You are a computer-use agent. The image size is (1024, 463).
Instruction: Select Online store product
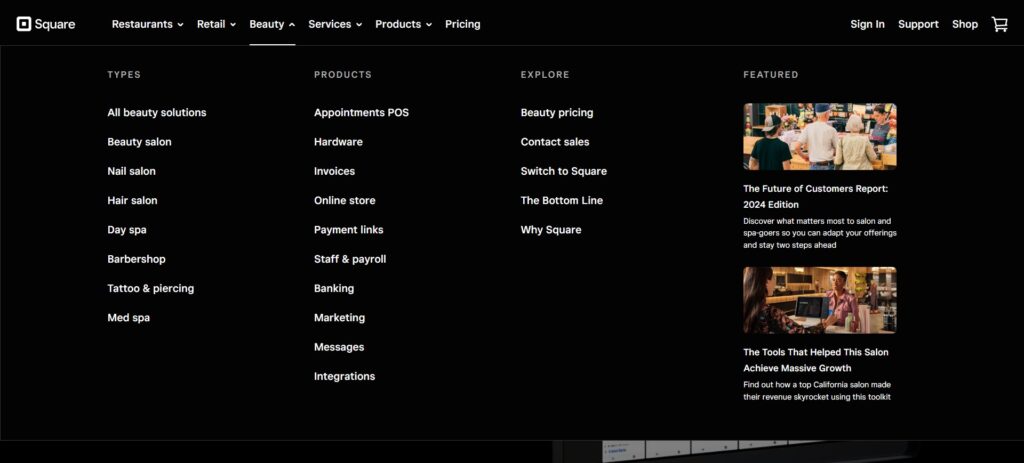pyautogui.click(x=345, y=200)
